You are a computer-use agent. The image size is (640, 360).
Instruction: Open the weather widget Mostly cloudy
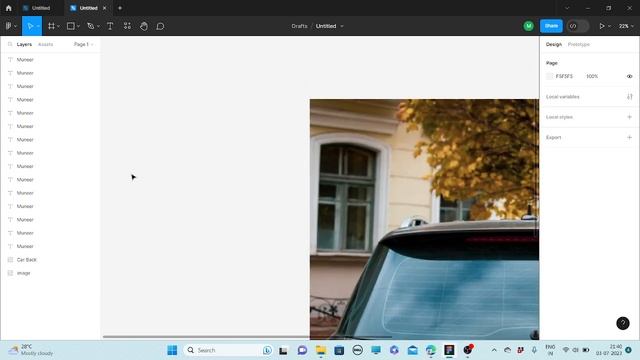point(31,350)
